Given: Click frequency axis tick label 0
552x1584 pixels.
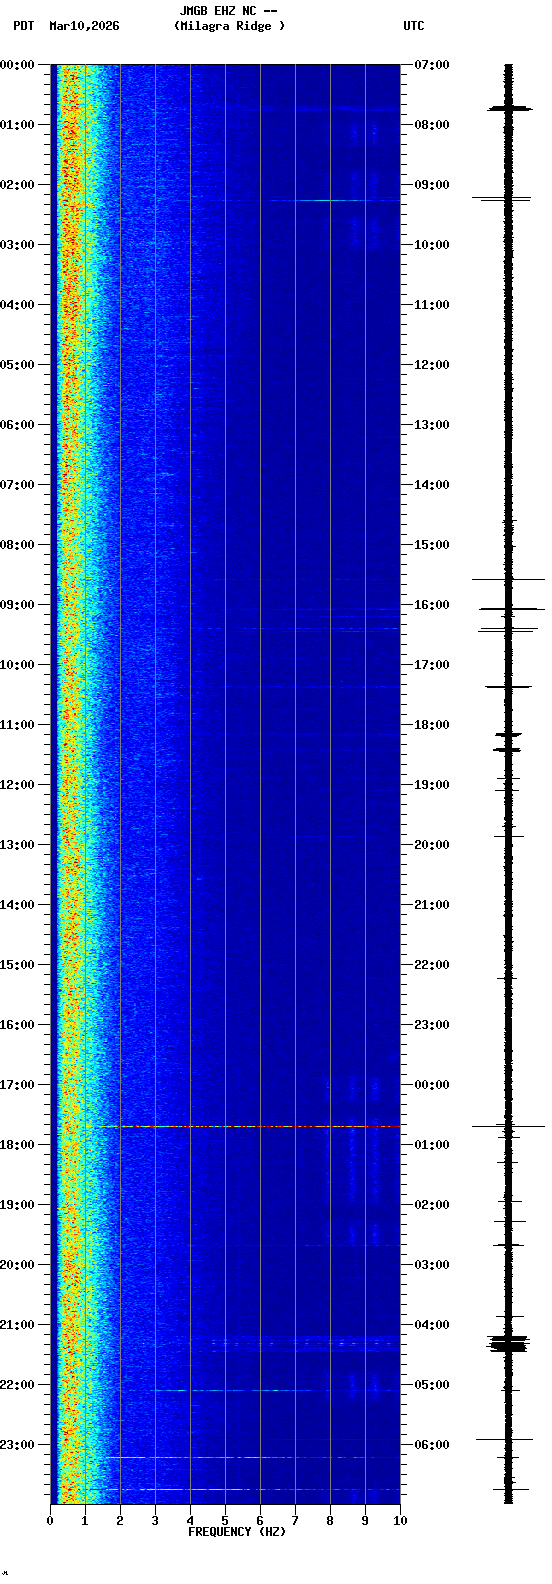Looking at the screenshot, I should click(x=50, y=1521).
